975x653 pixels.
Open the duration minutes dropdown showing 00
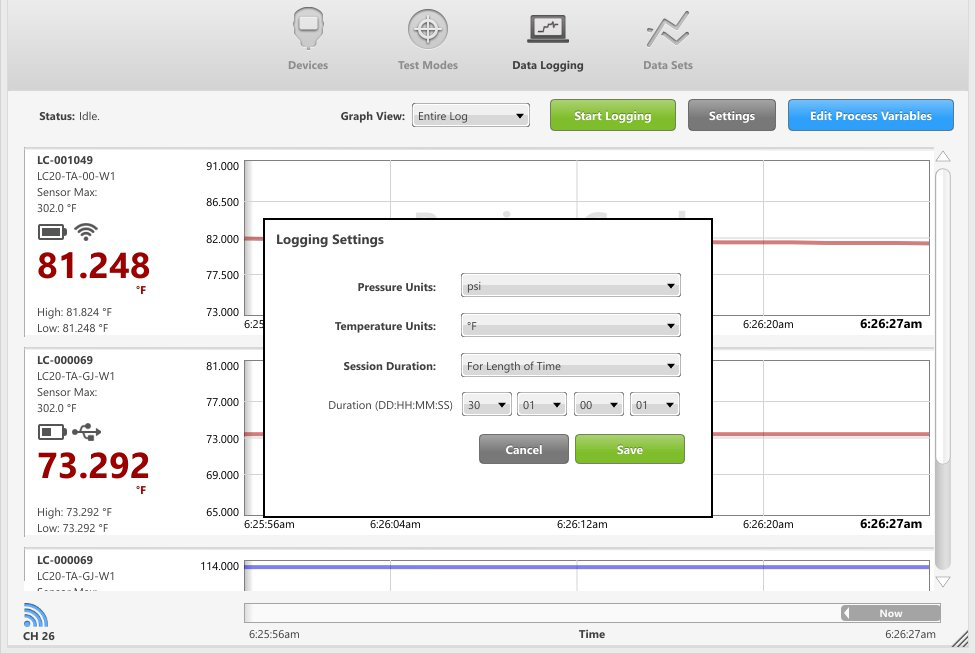point(599,405)
